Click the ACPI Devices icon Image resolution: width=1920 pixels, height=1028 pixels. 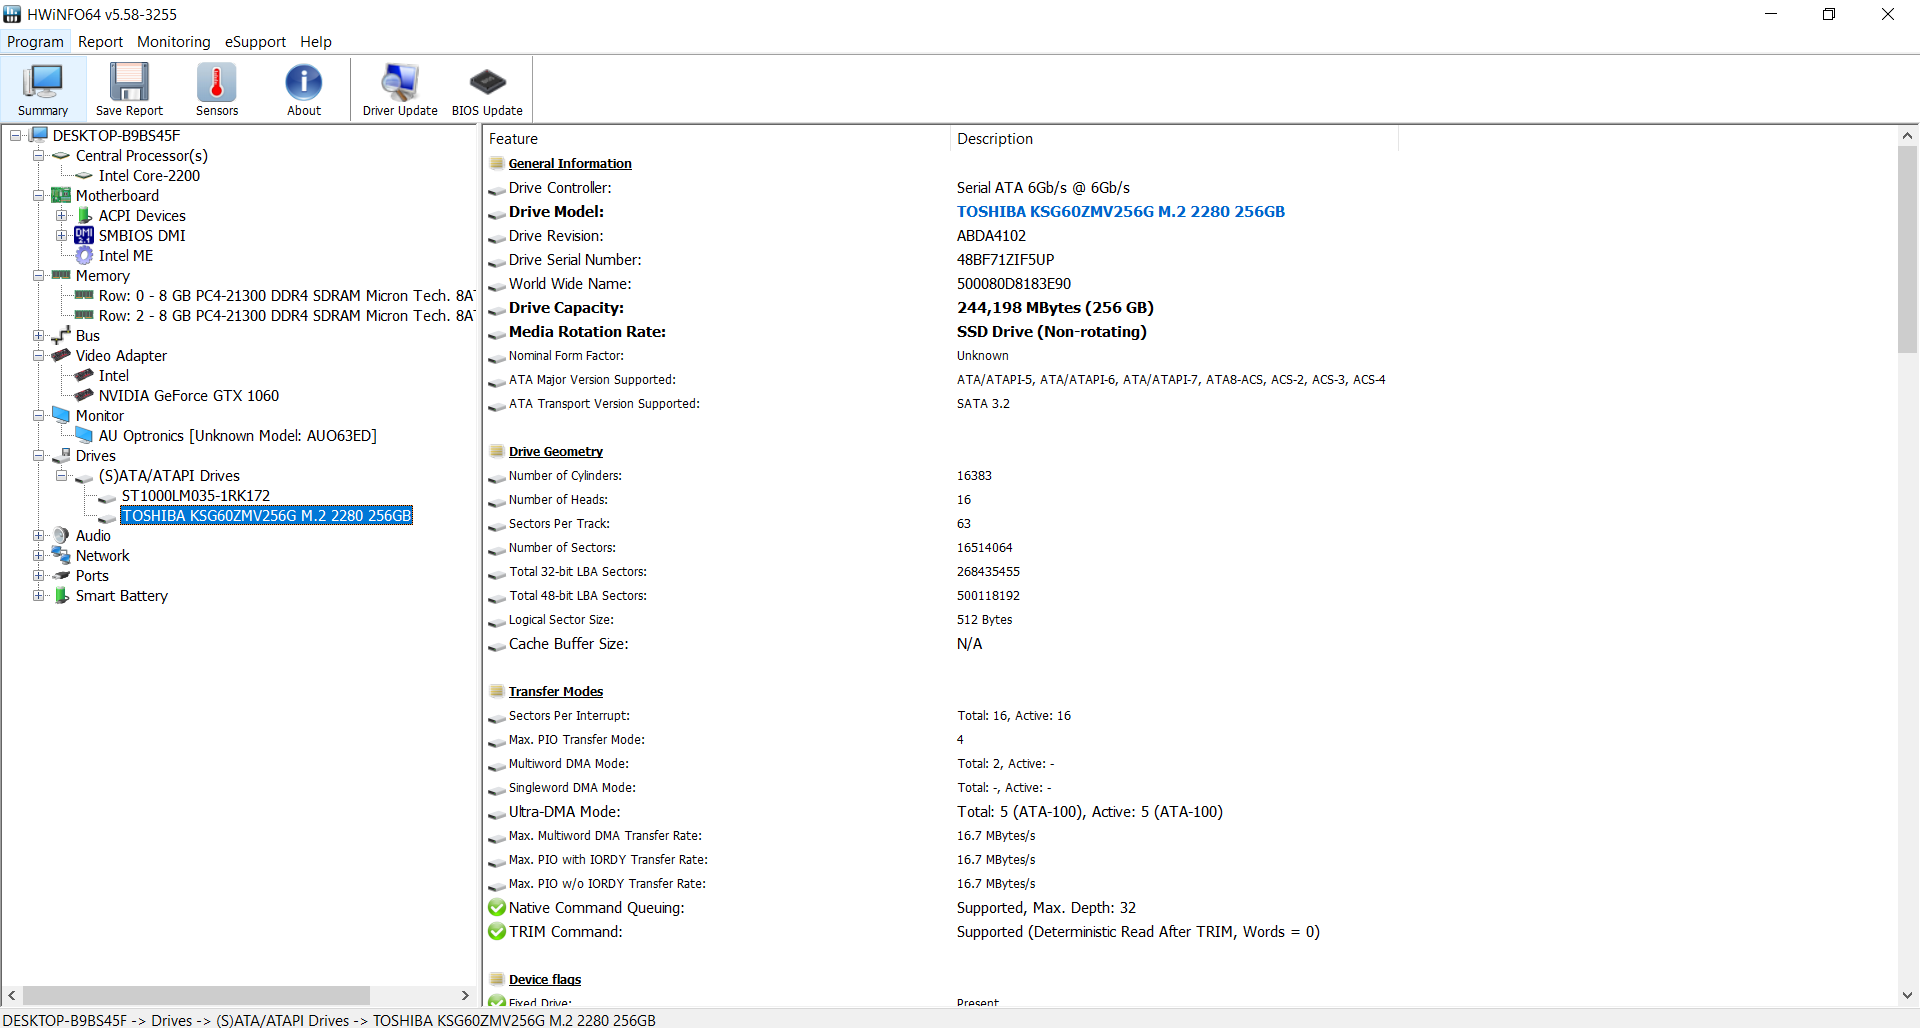point(84,215)
